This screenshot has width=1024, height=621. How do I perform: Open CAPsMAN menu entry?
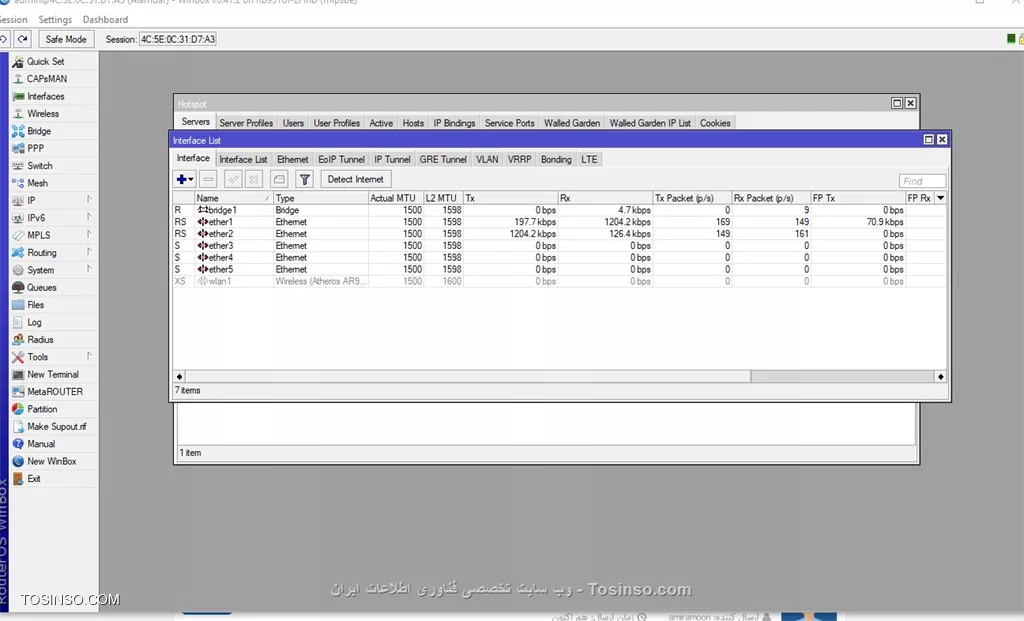tap(46, 78)
